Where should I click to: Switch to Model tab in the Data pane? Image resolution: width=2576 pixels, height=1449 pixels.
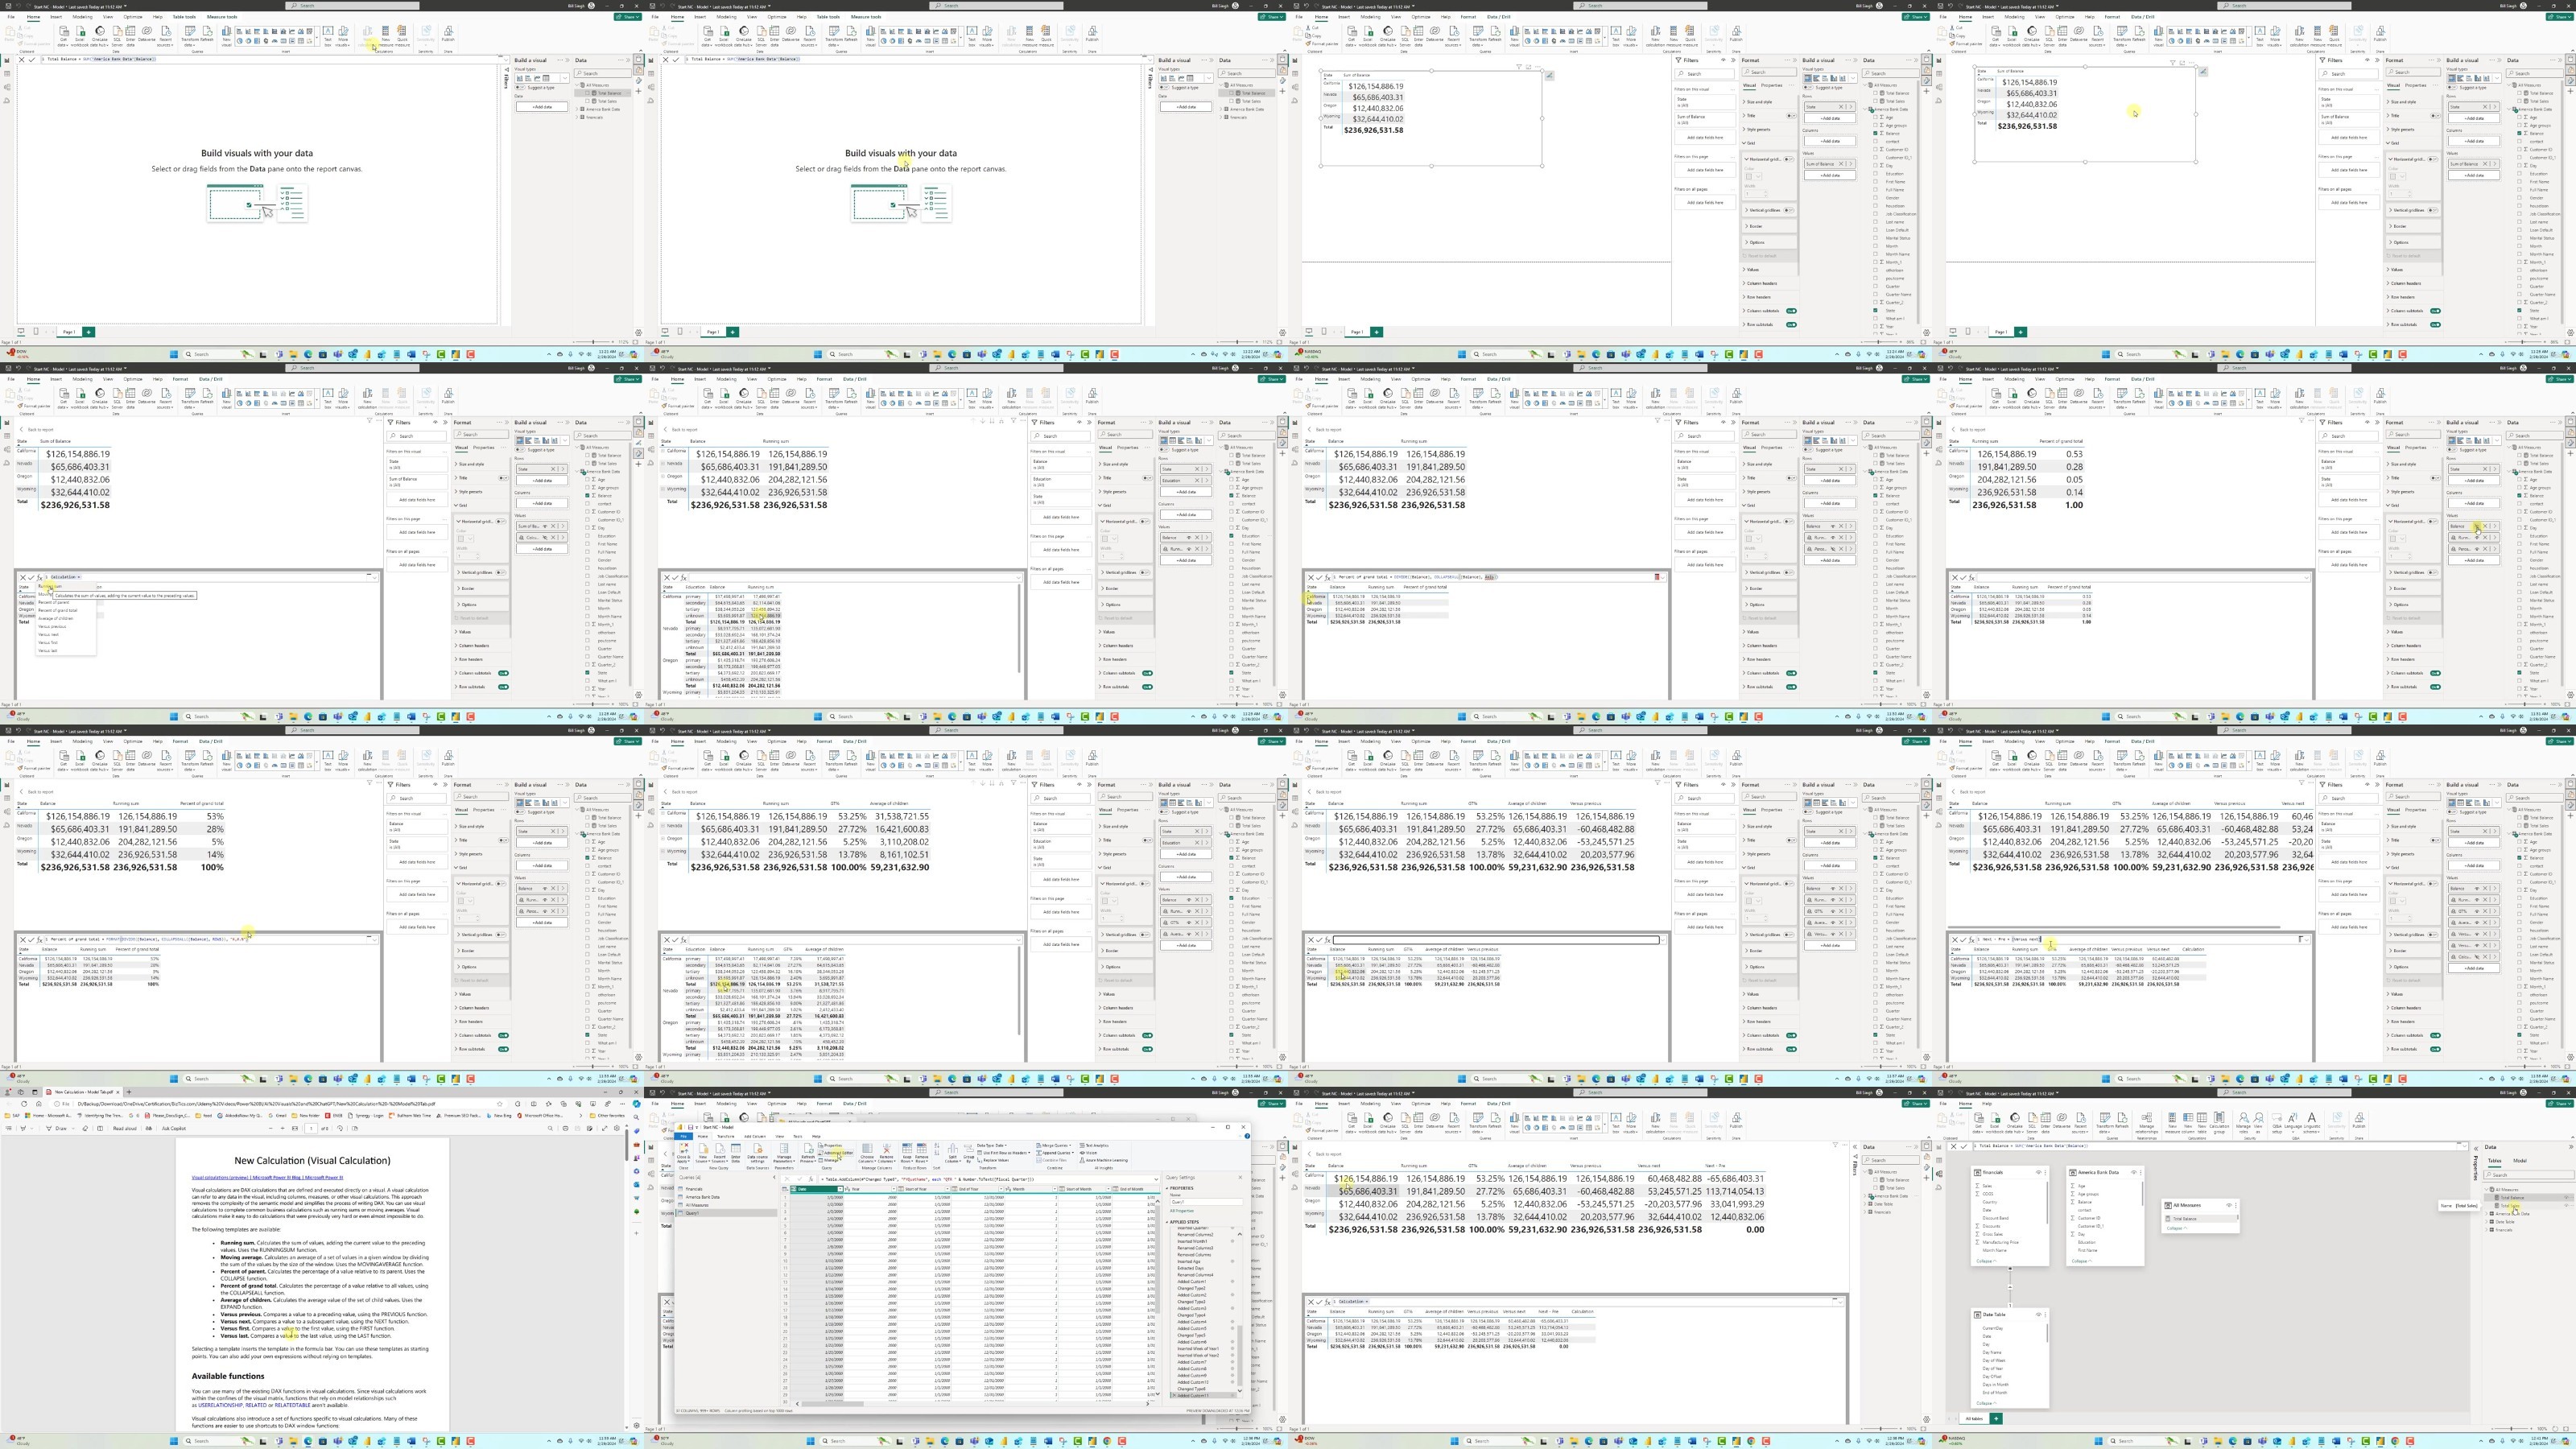pos(2520,1161)
